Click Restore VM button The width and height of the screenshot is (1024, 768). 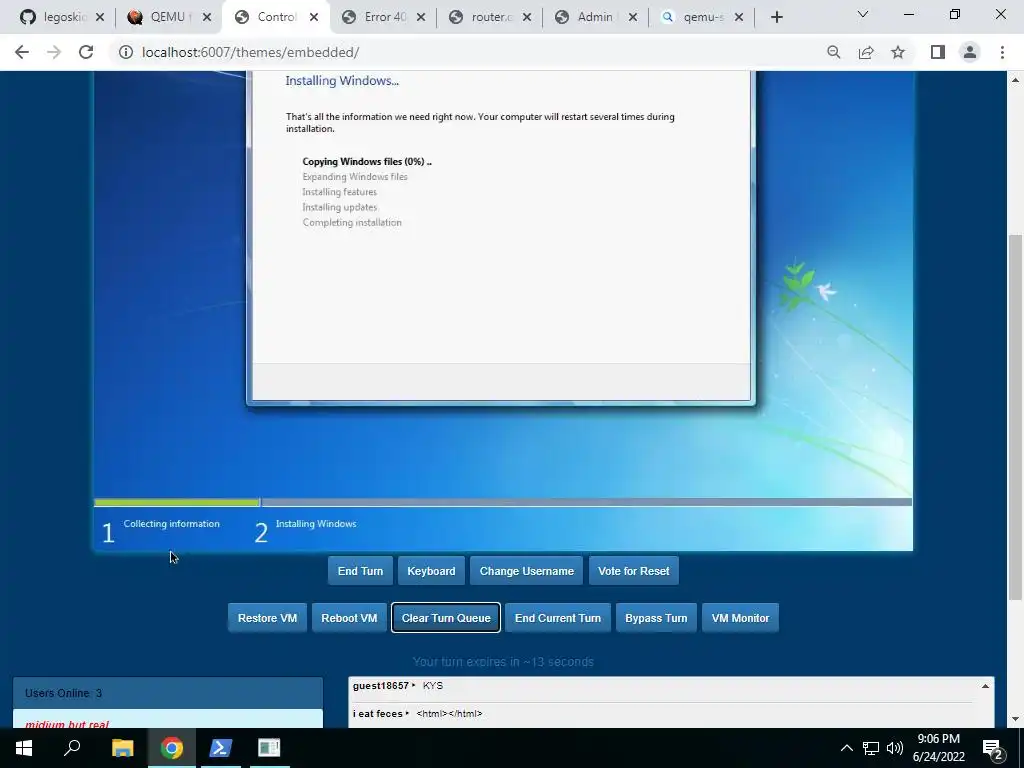[x=267, y=618]
